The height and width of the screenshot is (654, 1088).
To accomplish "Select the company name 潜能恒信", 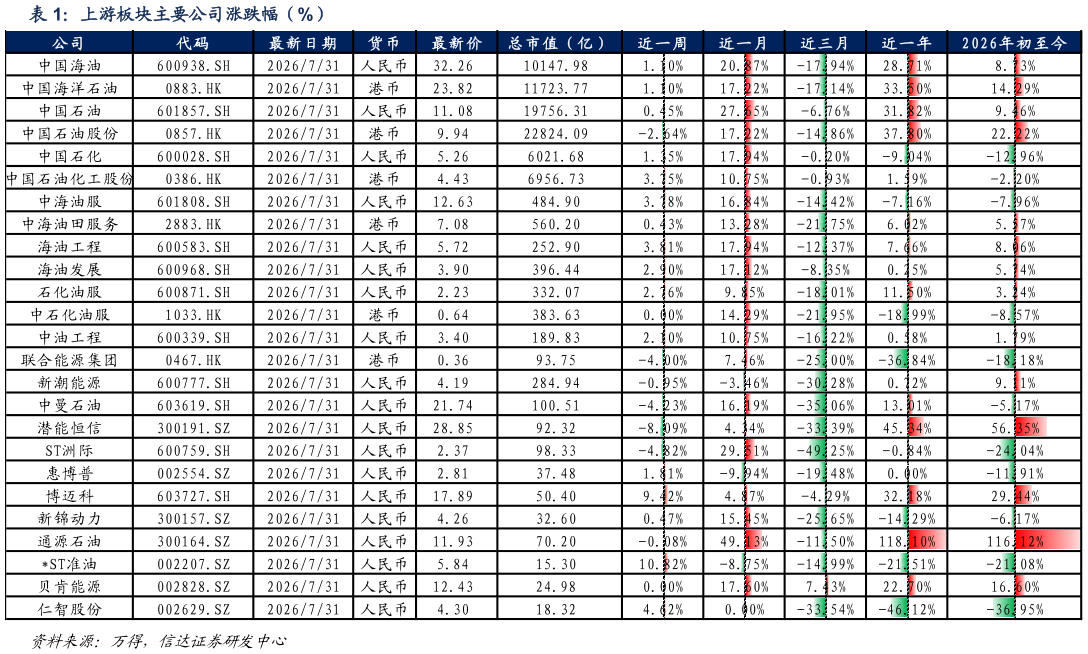I will [x=69, y=428].
